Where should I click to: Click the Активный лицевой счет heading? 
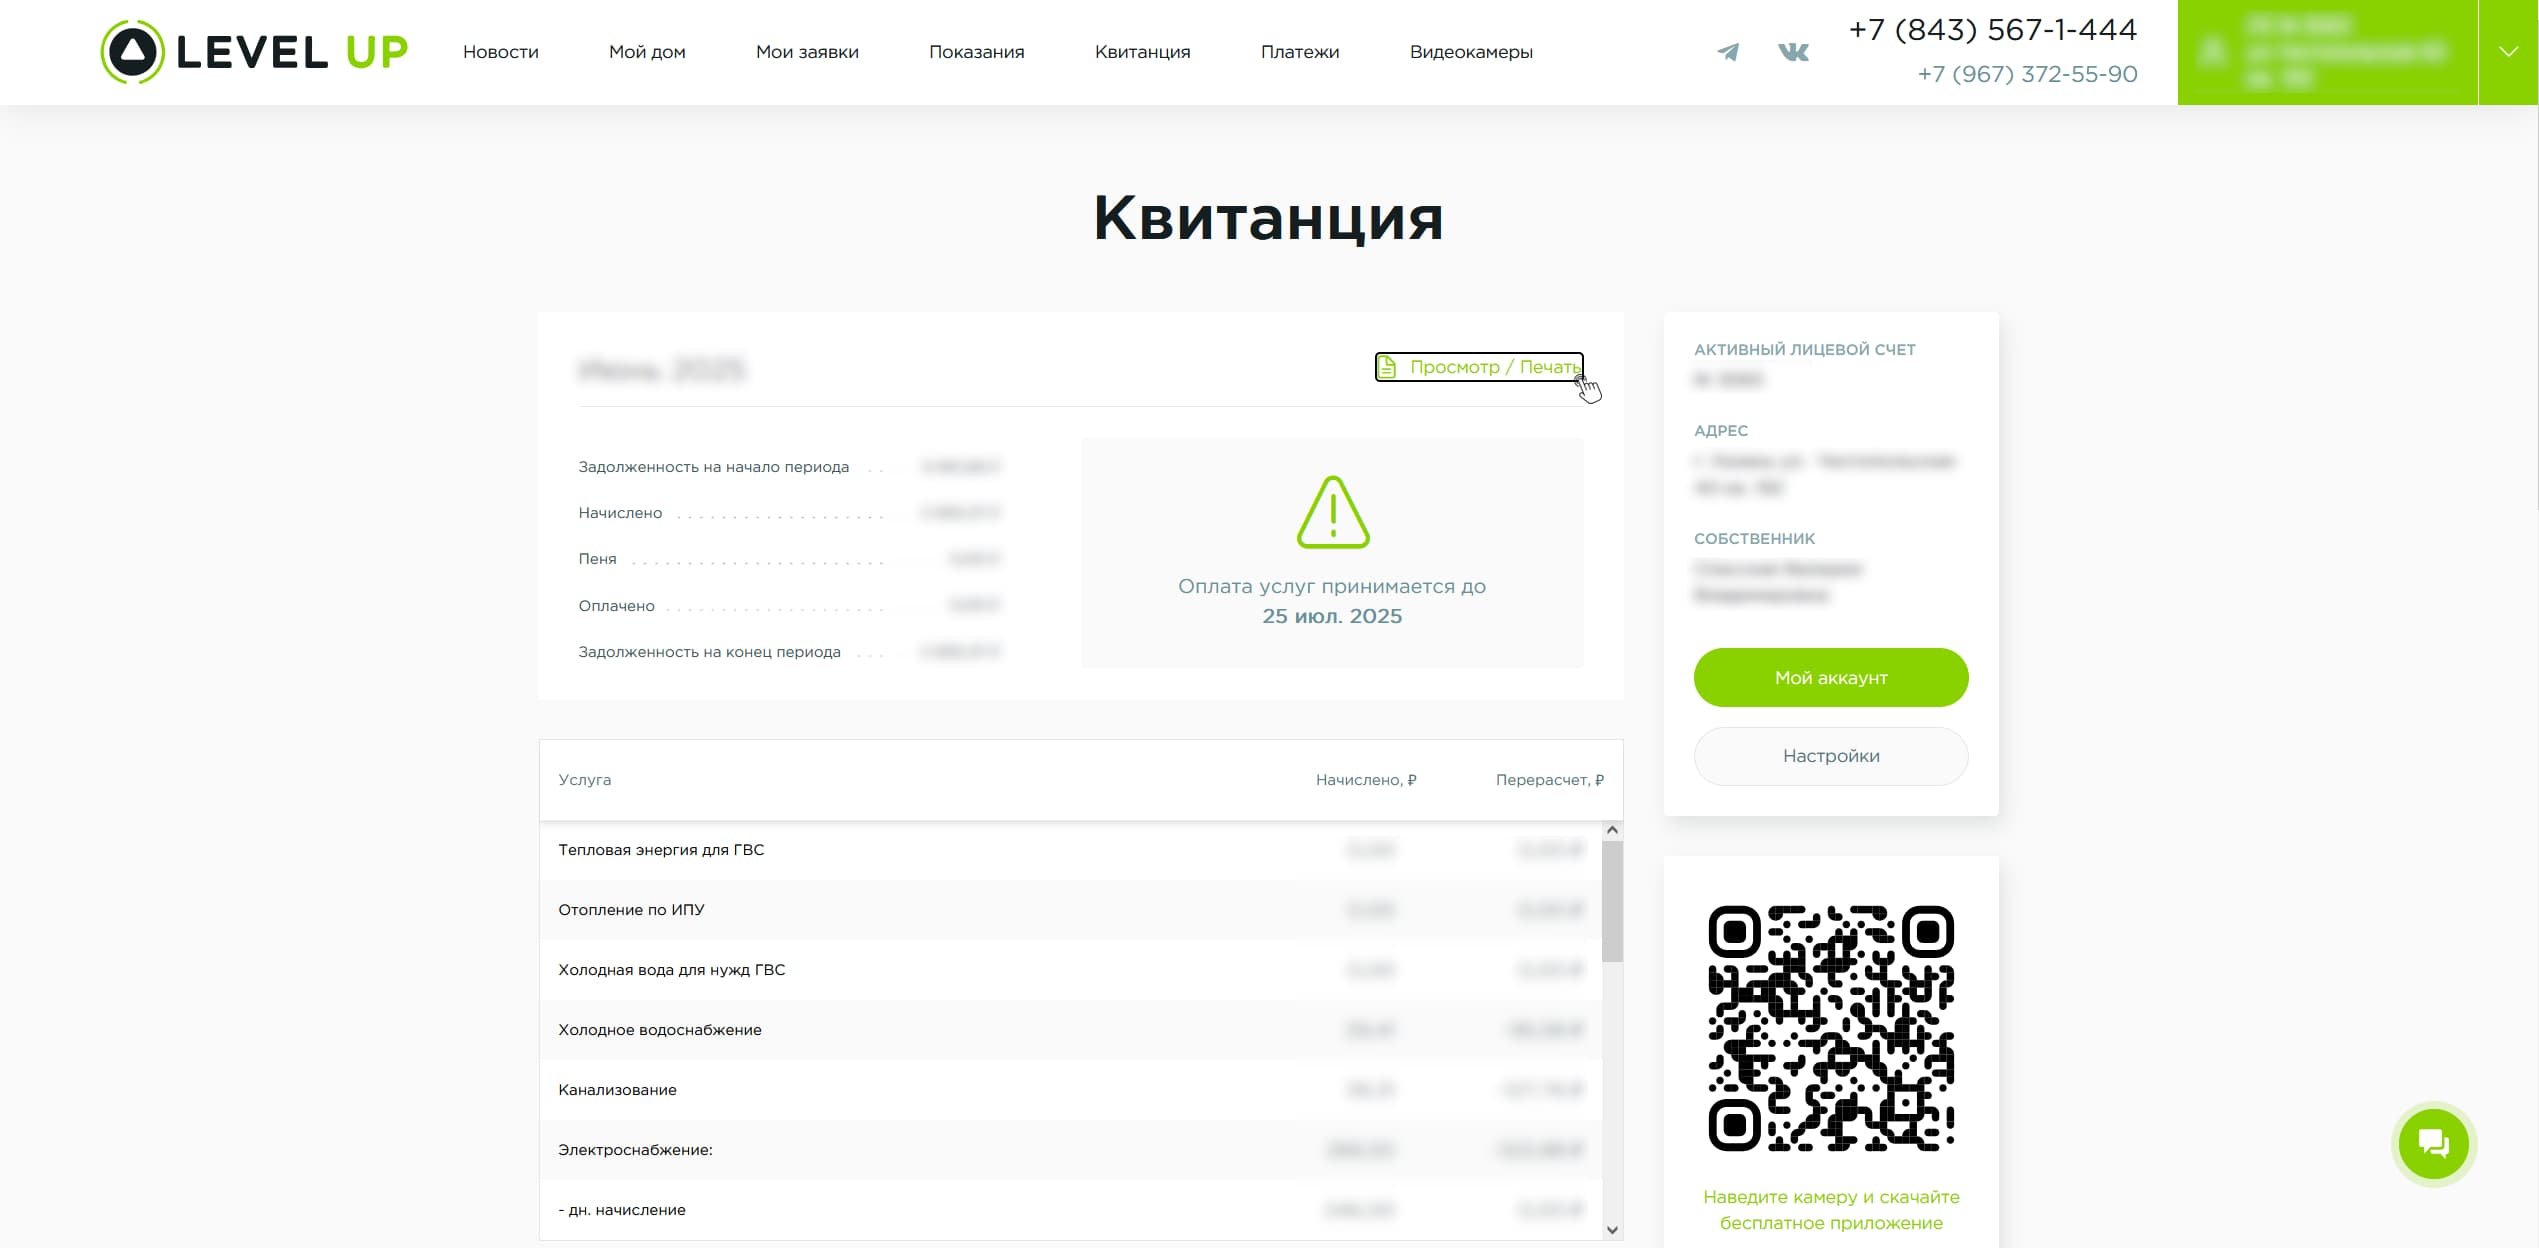tap(1804, 350)
